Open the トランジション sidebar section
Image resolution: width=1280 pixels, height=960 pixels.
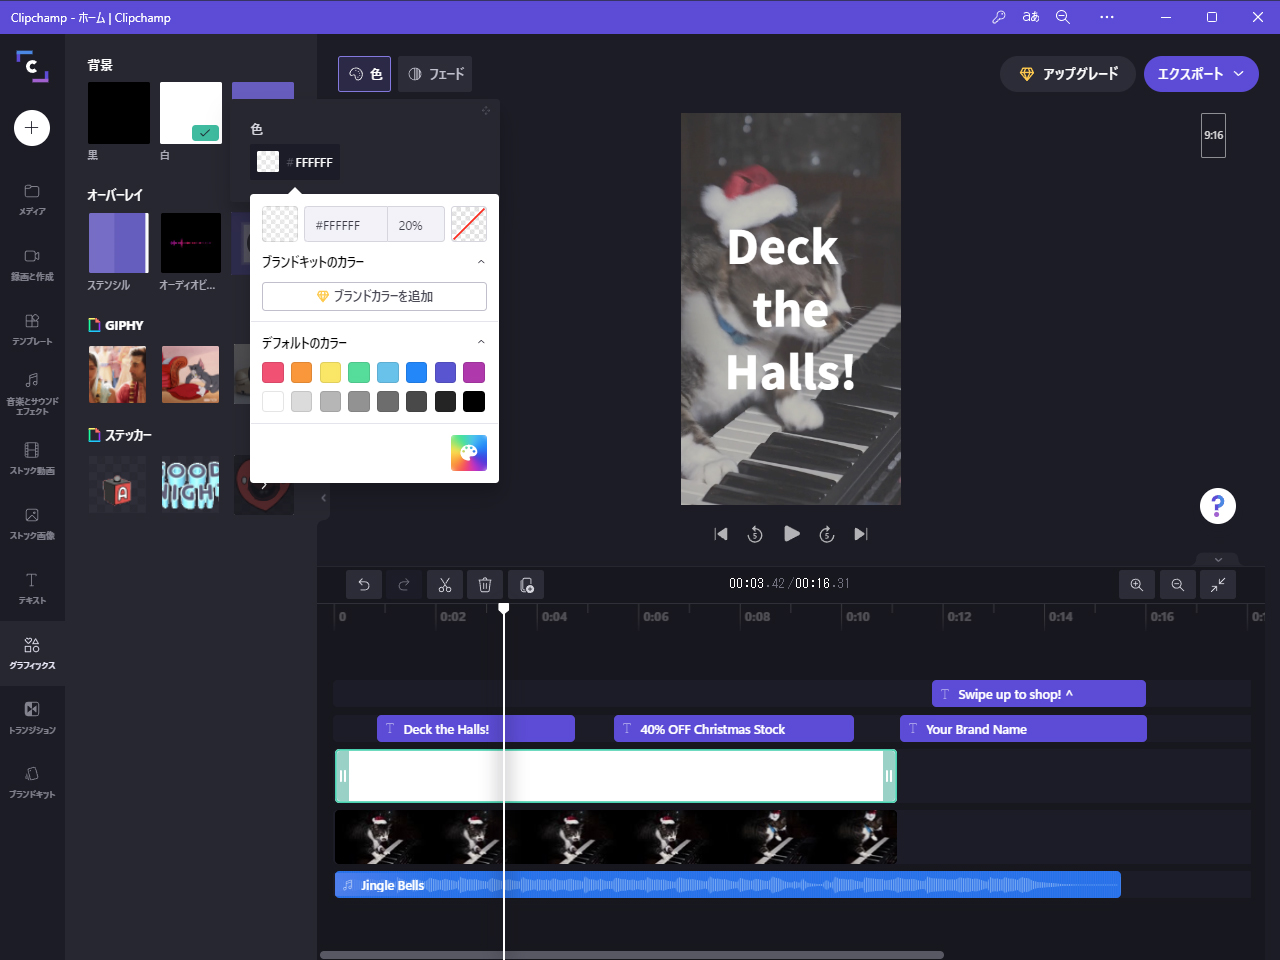coord(32,718)
